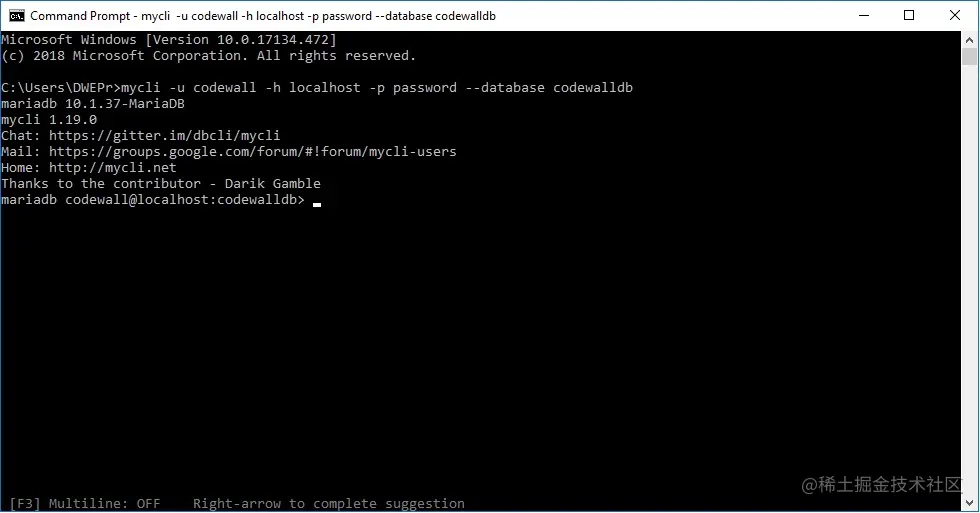
Task: Maximize the Command Prompt window
Action: 909,16
